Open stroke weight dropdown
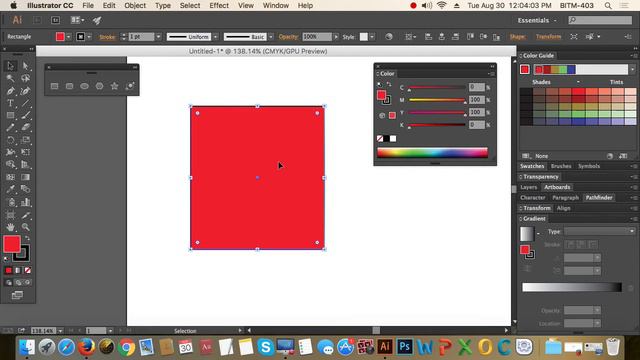 [158, 37]
